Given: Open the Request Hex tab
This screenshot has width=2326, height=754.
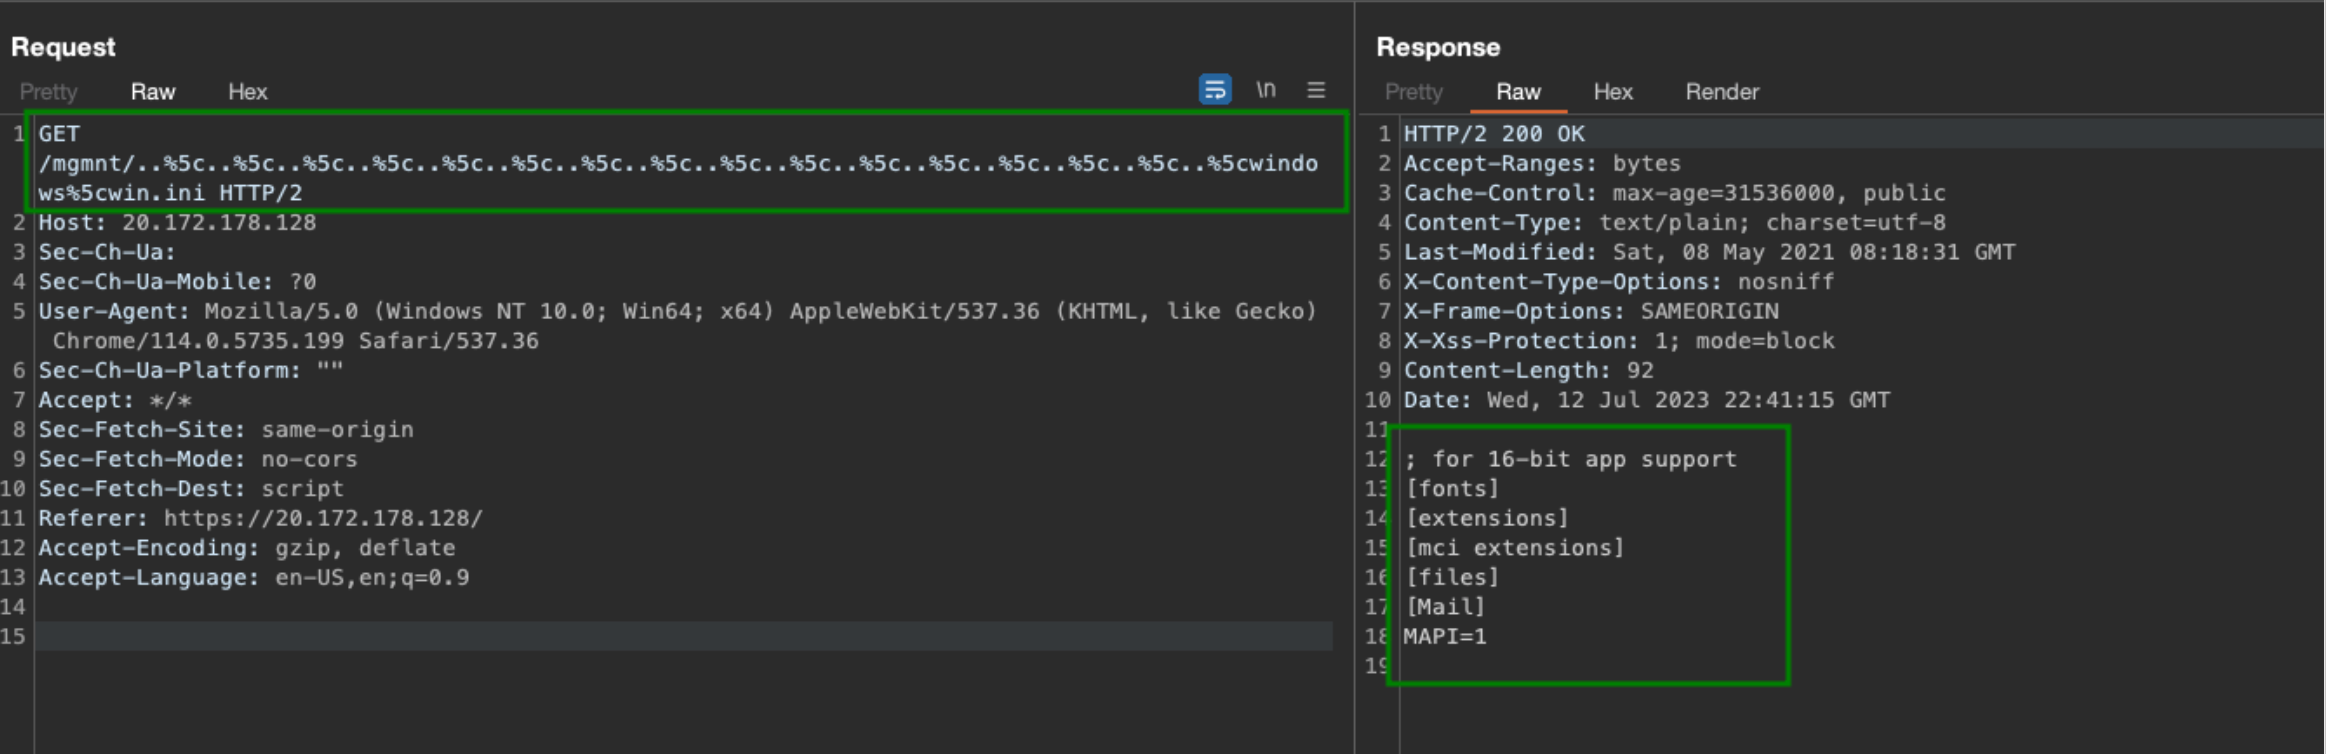Looking at the screenshot, I should click(x=247, y=92).
